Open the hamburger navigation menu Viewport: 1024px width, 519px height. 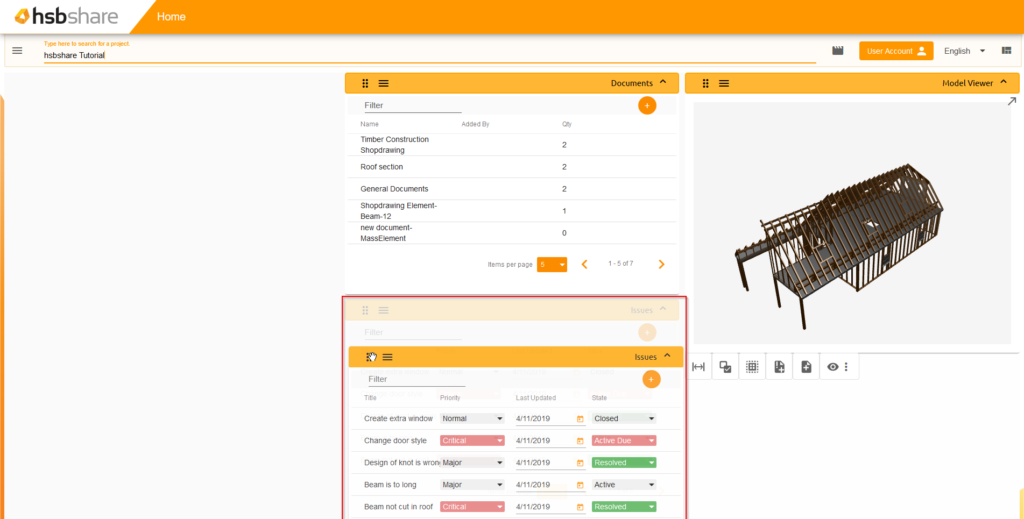(17, 50)
